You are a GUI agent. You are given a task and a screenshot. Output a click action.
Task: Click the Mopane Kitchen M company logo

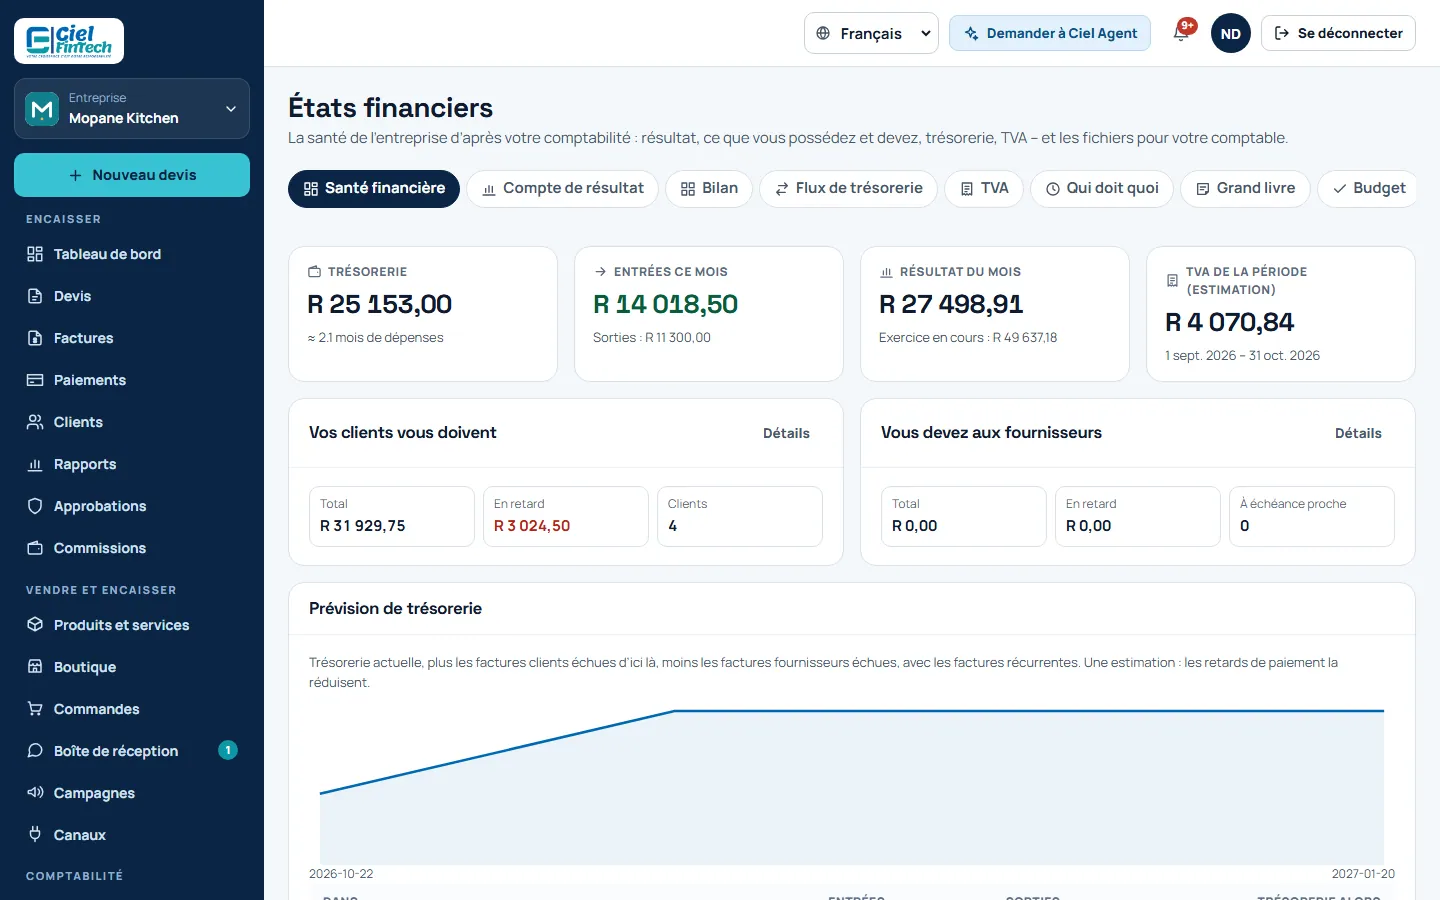tap(42, 108)
